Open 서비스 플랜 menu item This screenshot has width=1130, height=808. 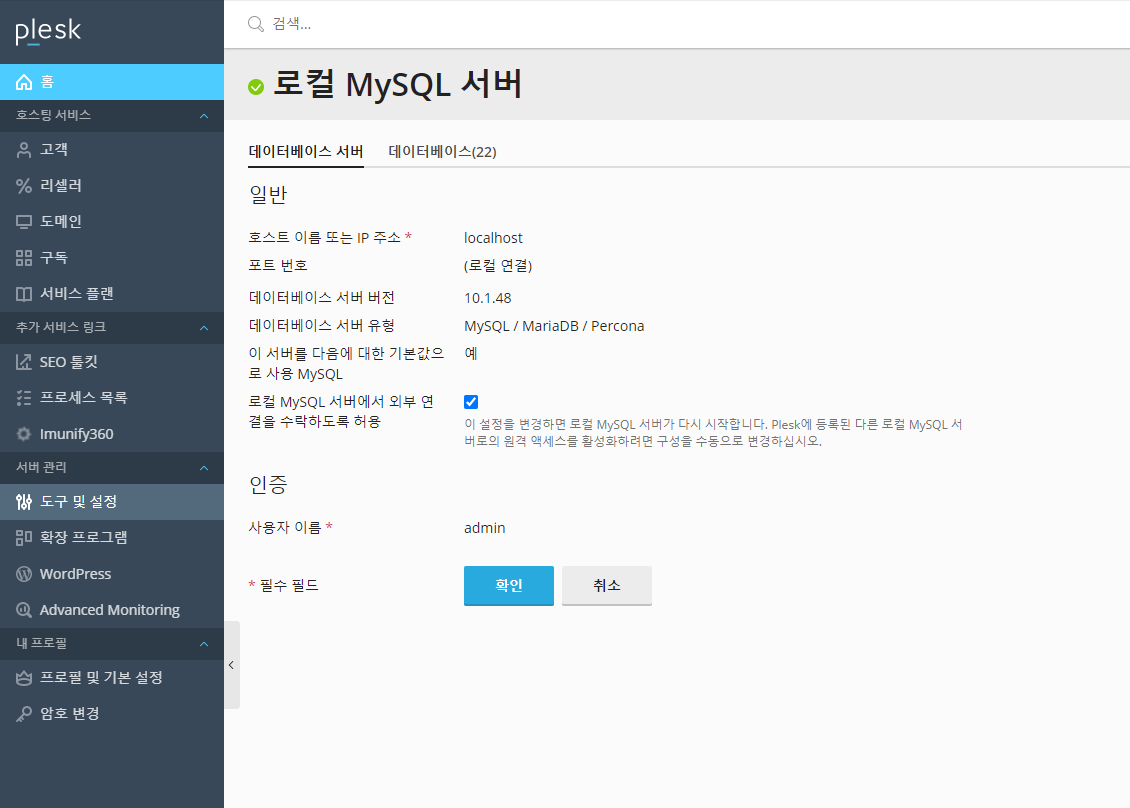112,294
